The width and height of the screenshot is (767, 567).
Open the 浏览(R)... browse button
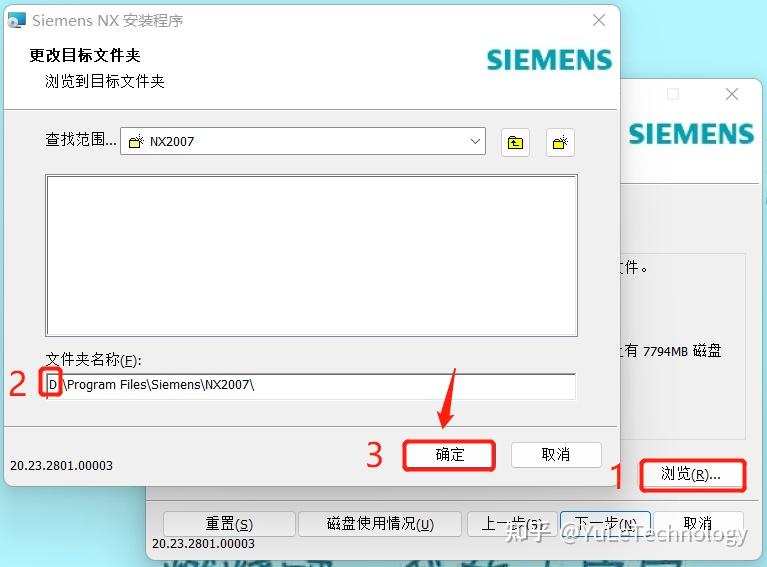pyautogui.click(x=692, y=475)
